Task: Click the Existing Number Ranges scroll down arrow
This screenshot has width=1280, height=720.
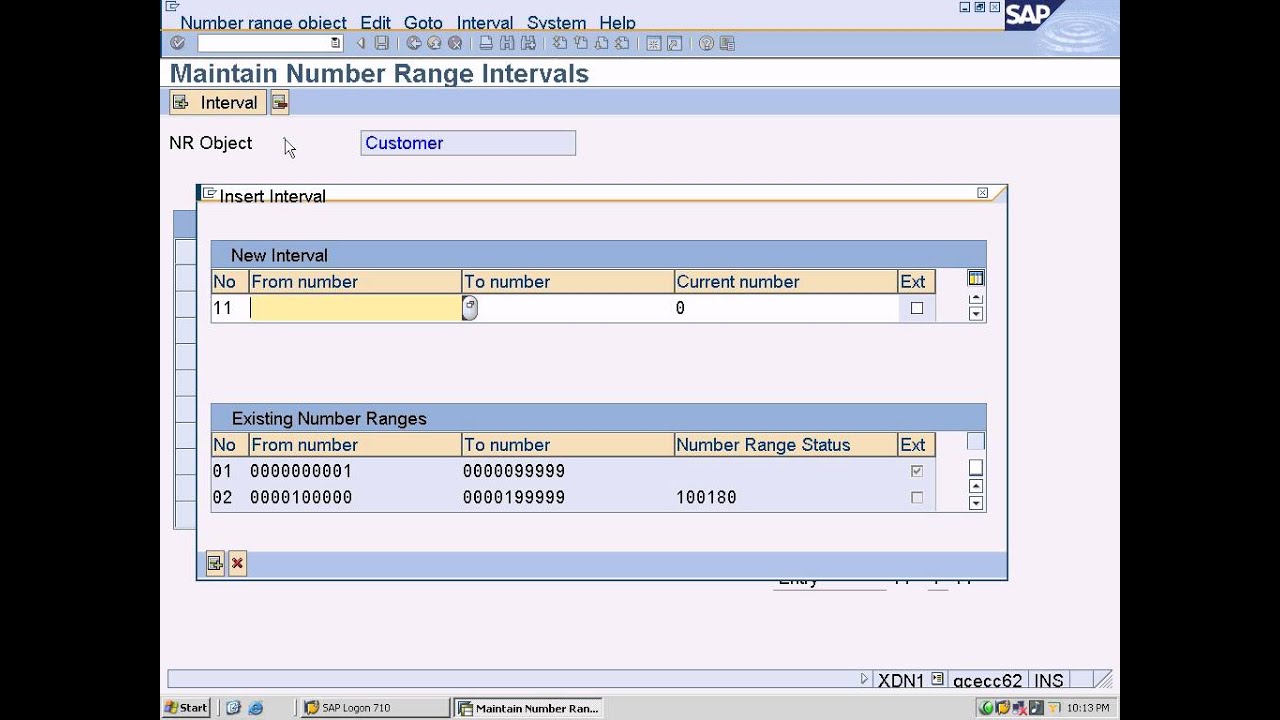Action: (976, 503)
